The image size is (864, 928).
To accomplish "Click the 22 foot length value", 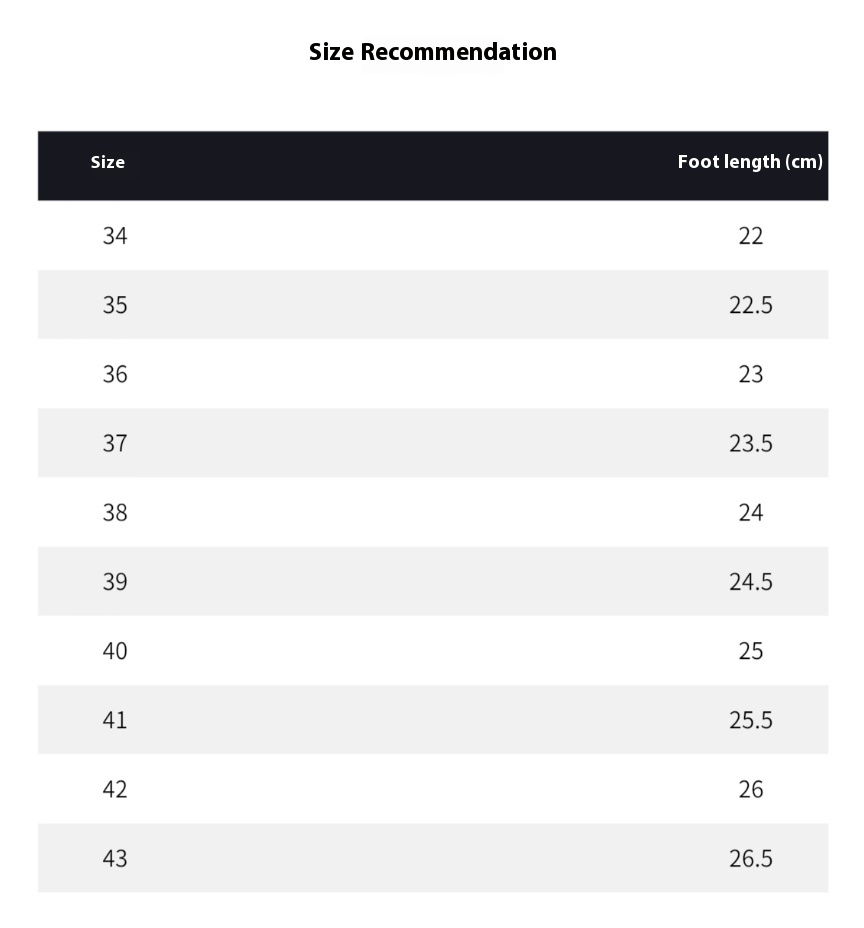I will (750, 236).
